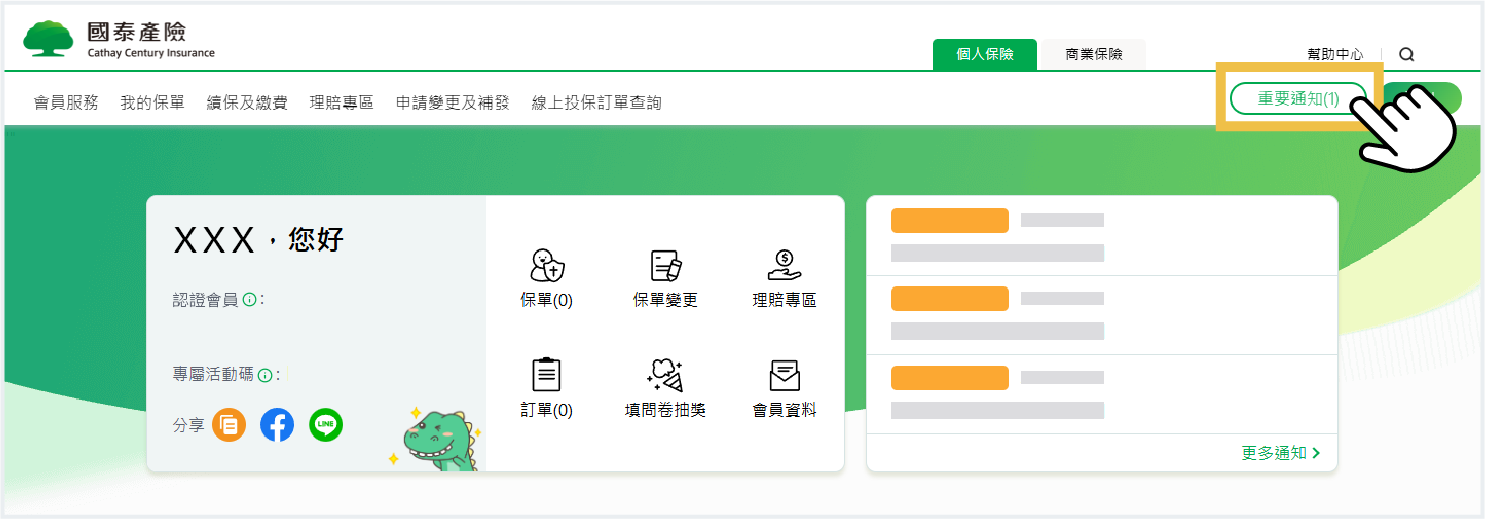This screenshot has width=1485, height=519.
Task: Click the Cathay Century Insurance logo
Action: tap(119, 39)
